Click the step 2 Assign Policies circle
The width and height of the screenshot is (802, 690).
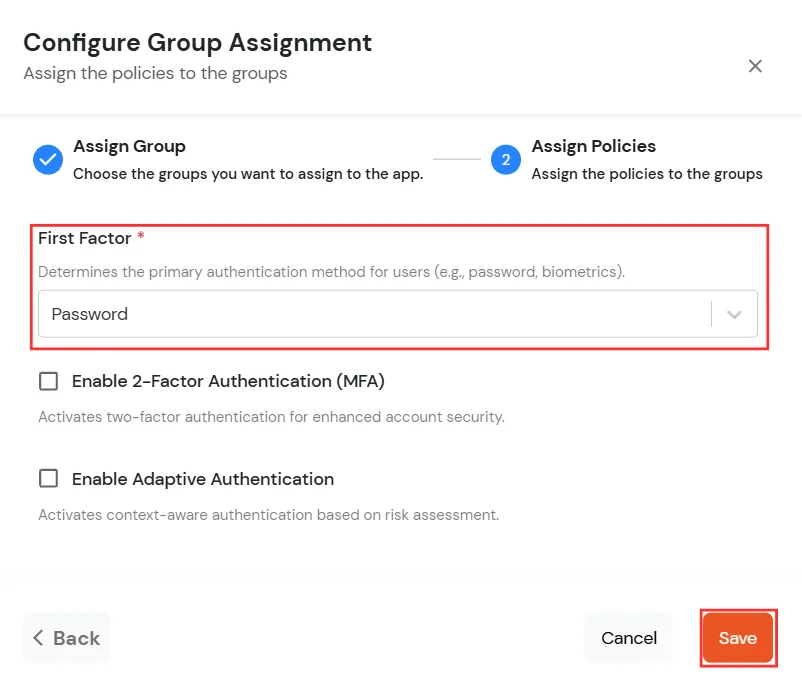pyautogui.click(x=506, y=160)
